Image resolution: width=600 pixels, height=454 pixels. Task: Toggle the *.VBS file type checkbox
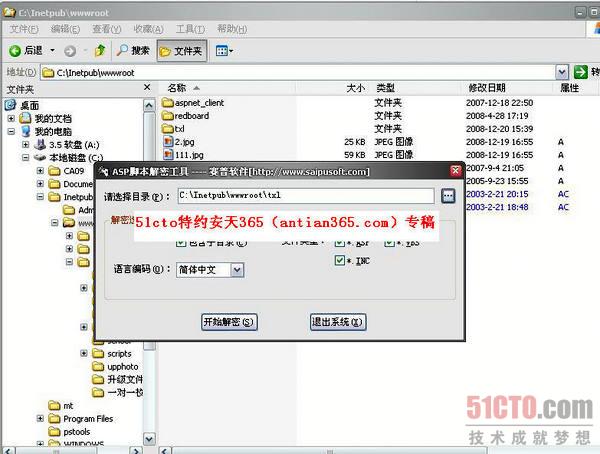tap(390, 243)
